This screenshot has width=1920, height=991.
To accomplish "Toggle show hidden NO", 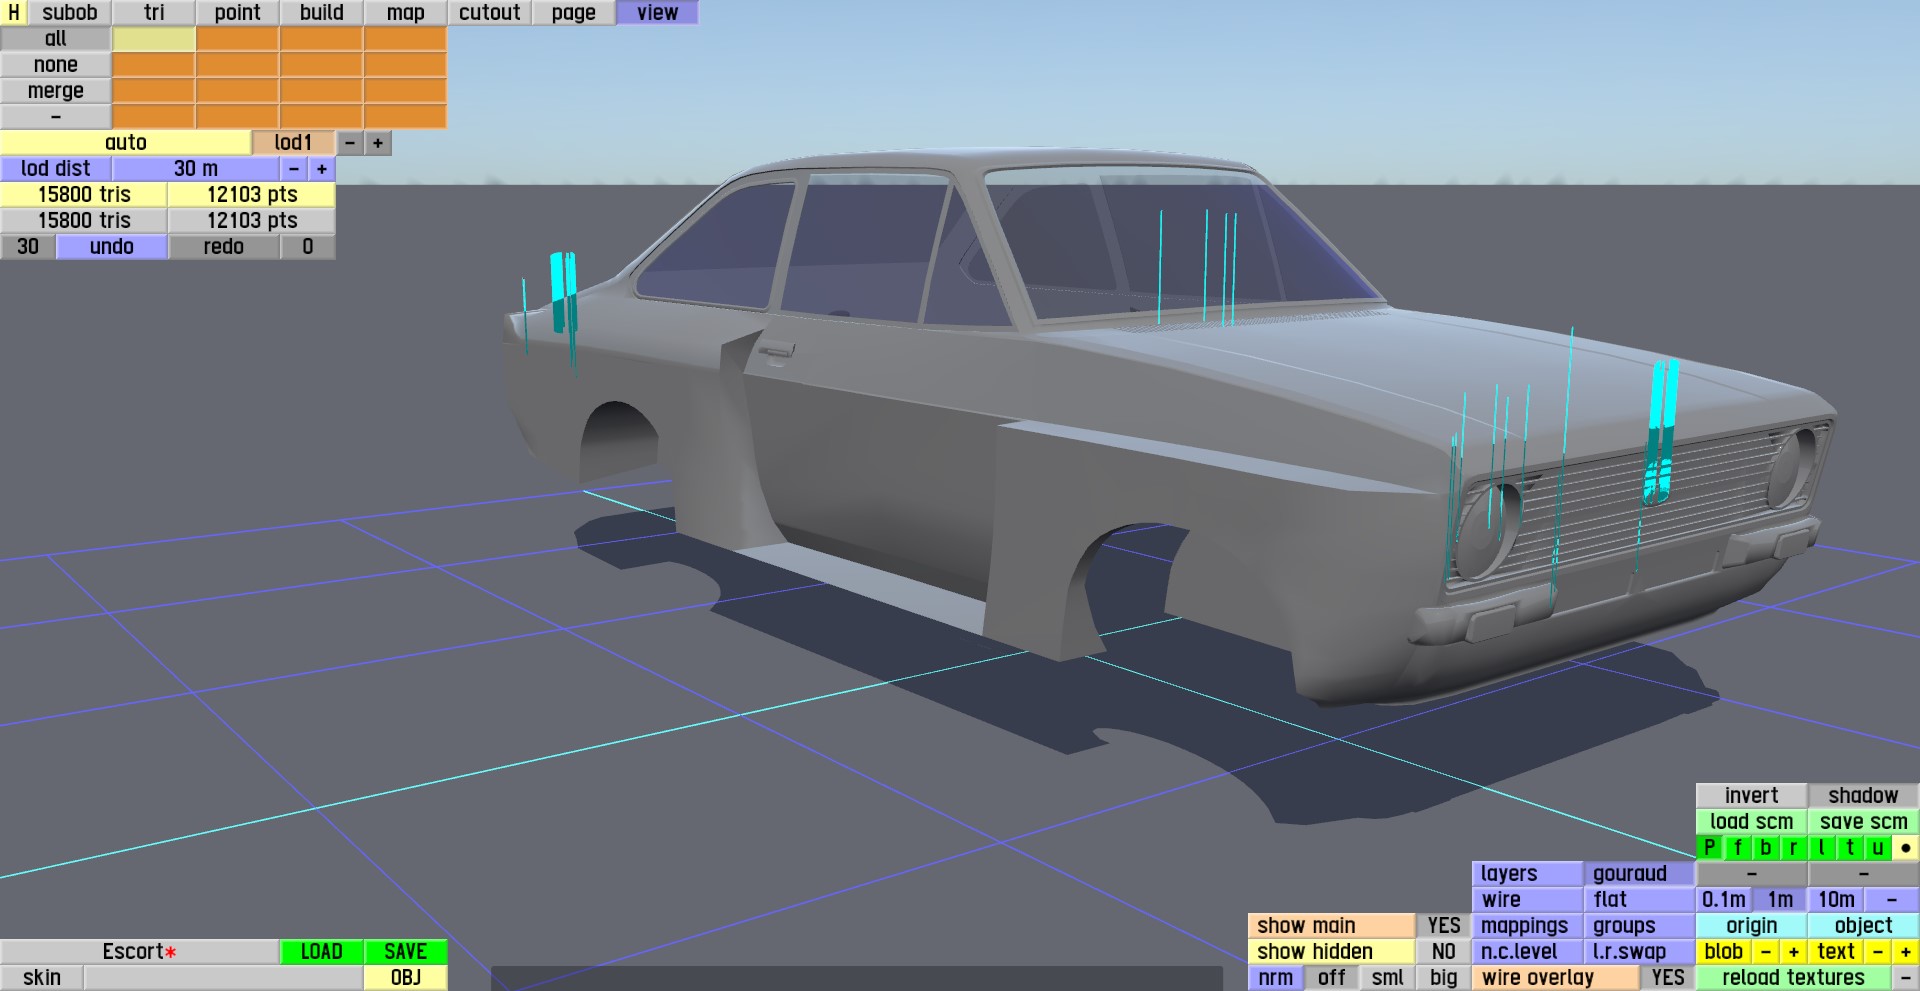I will pyautogui.click(x=1444, y=952).
